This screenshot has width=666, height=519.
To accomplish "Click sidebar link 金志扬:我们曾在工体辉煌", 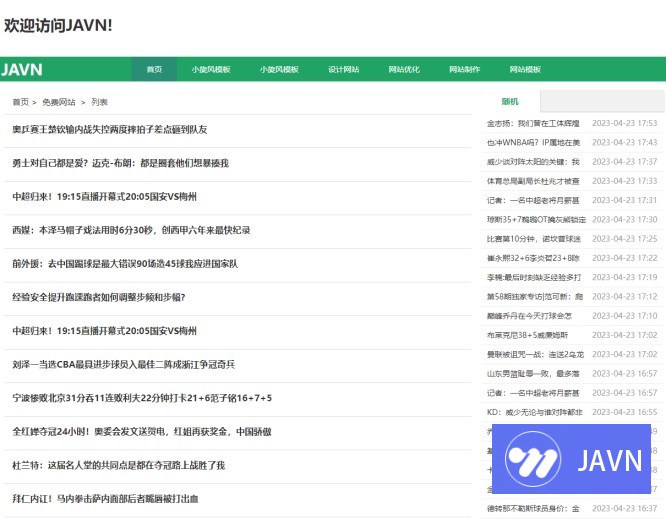I will [533, 123].
